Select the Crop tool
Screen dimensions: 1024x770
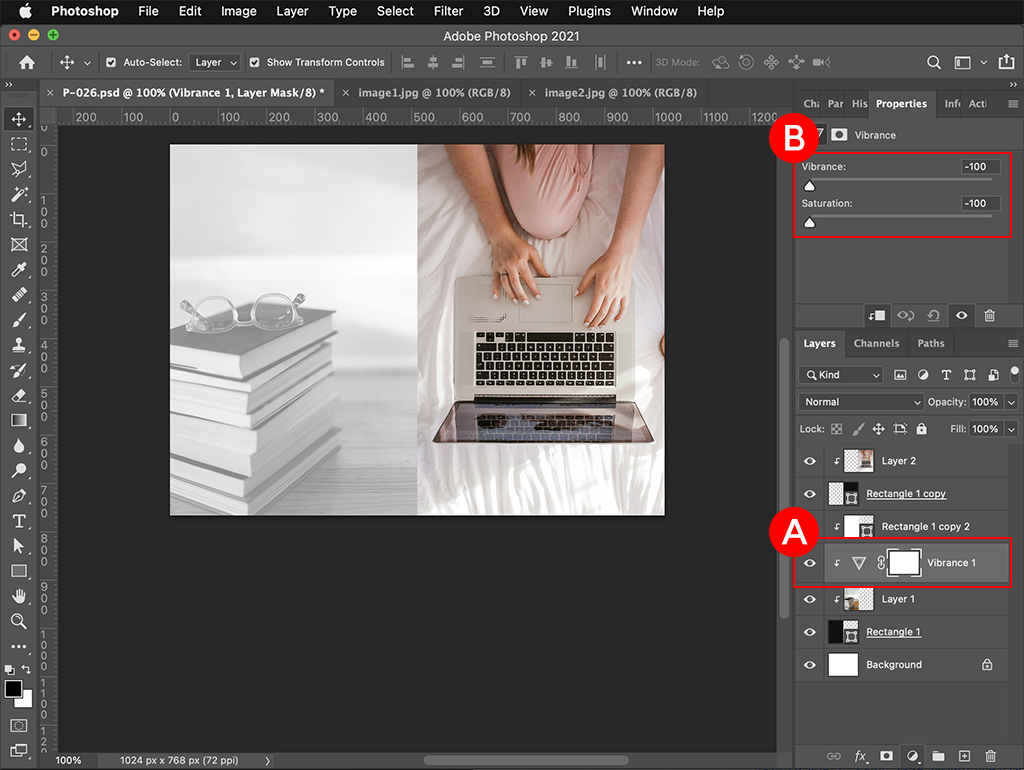tap(19, 219)
